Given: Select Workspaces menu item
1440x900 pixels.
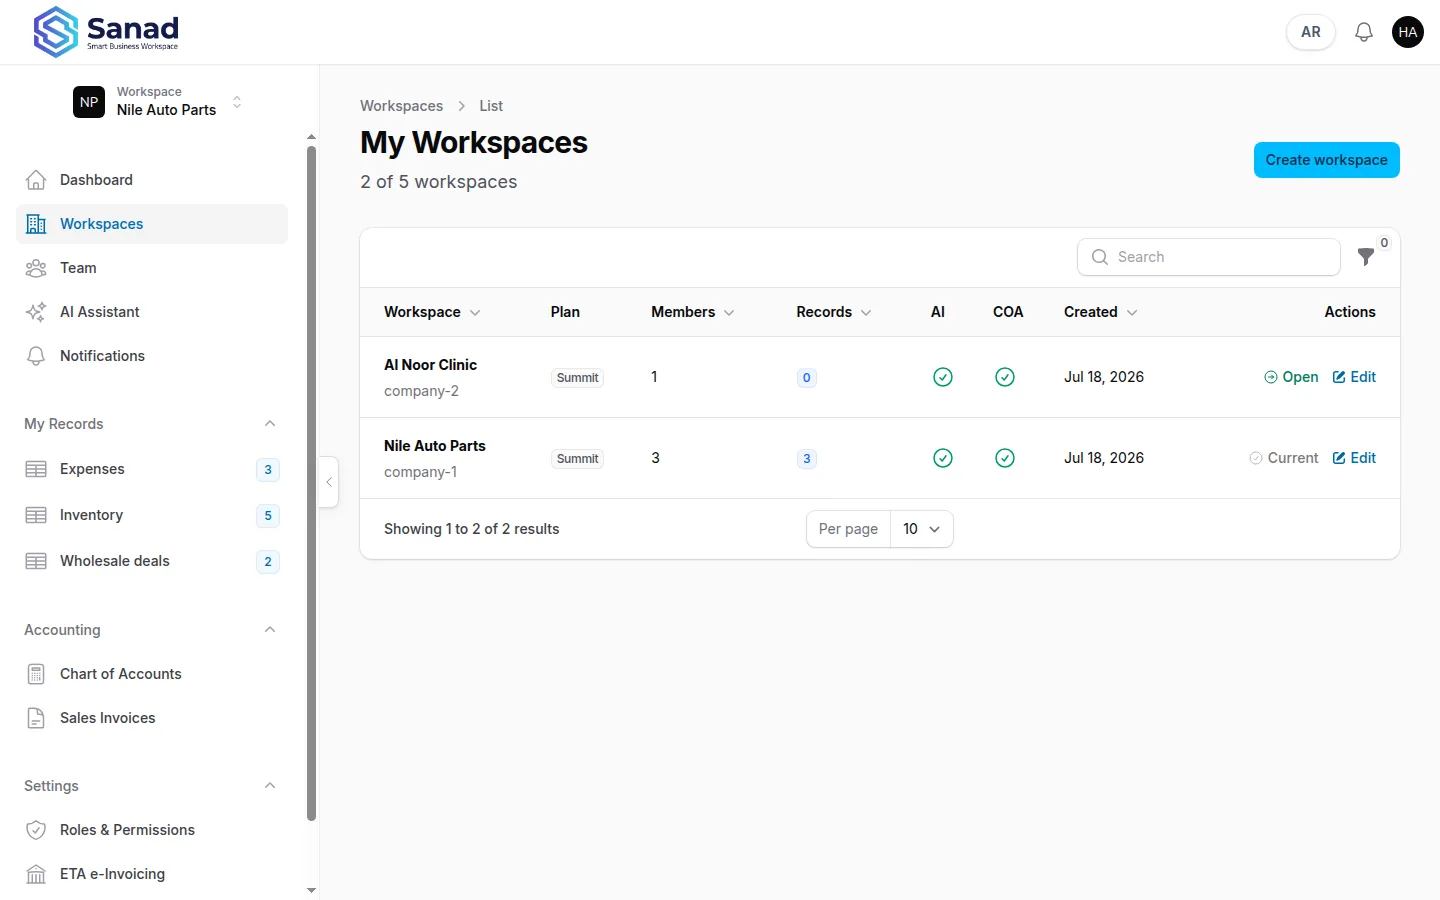Looking at the screenshot, I should pyautogui.click(x=152, y=224).
